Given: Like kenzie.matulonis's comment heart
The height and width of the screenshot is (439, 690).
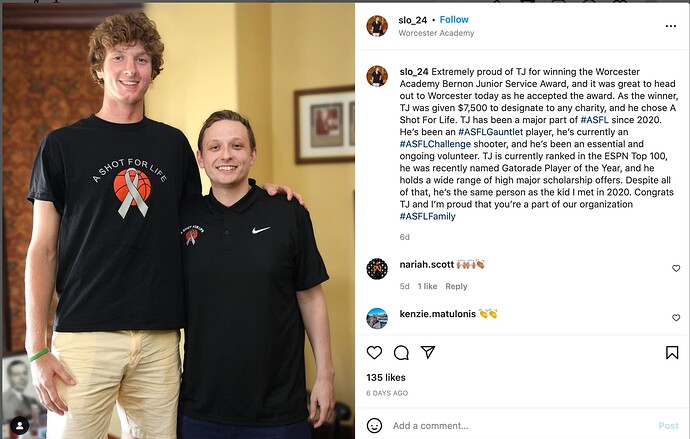Looking at the screenshot, I should 676,318.
